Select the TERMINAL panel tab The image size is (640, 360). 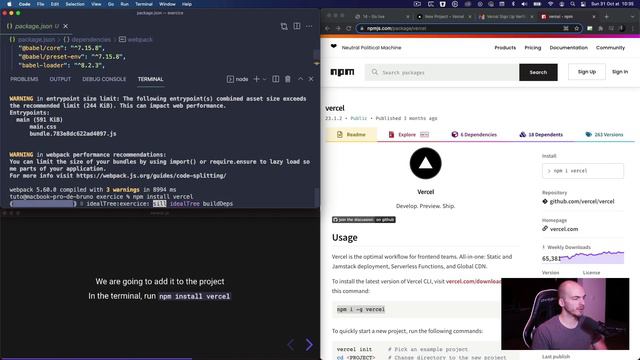[150, 79]
